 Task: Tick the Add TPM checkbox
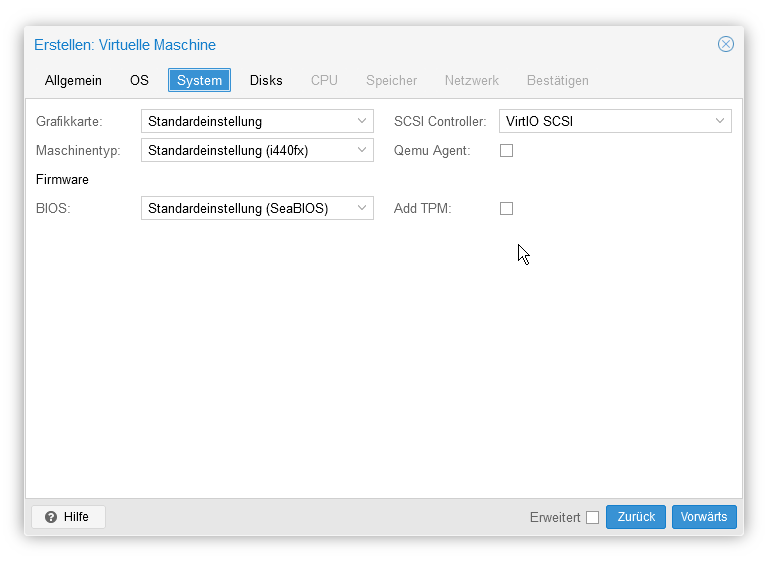coord(506,209)
